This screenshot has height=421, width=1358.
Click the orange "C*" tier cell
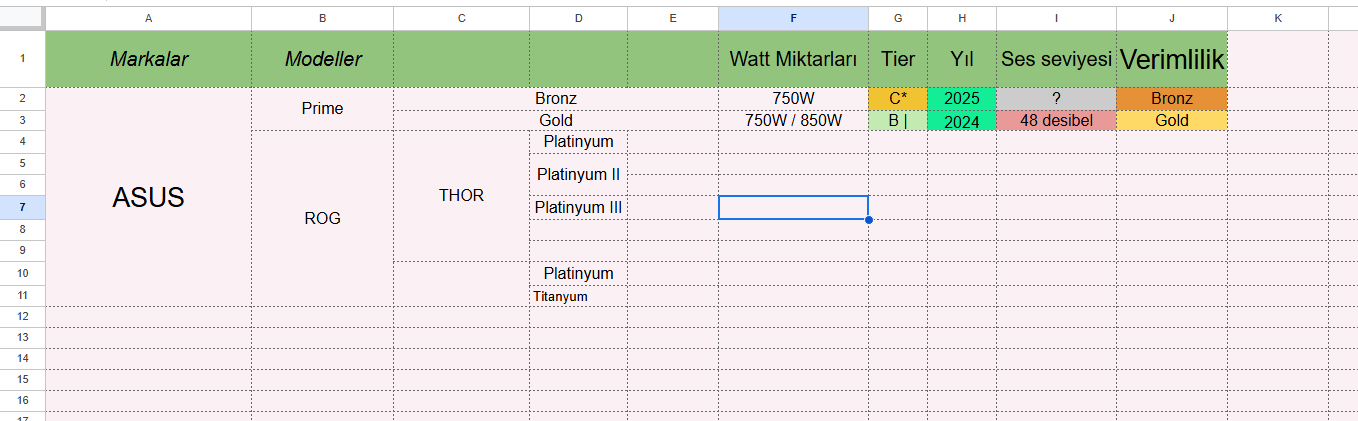tap(898, 99)
